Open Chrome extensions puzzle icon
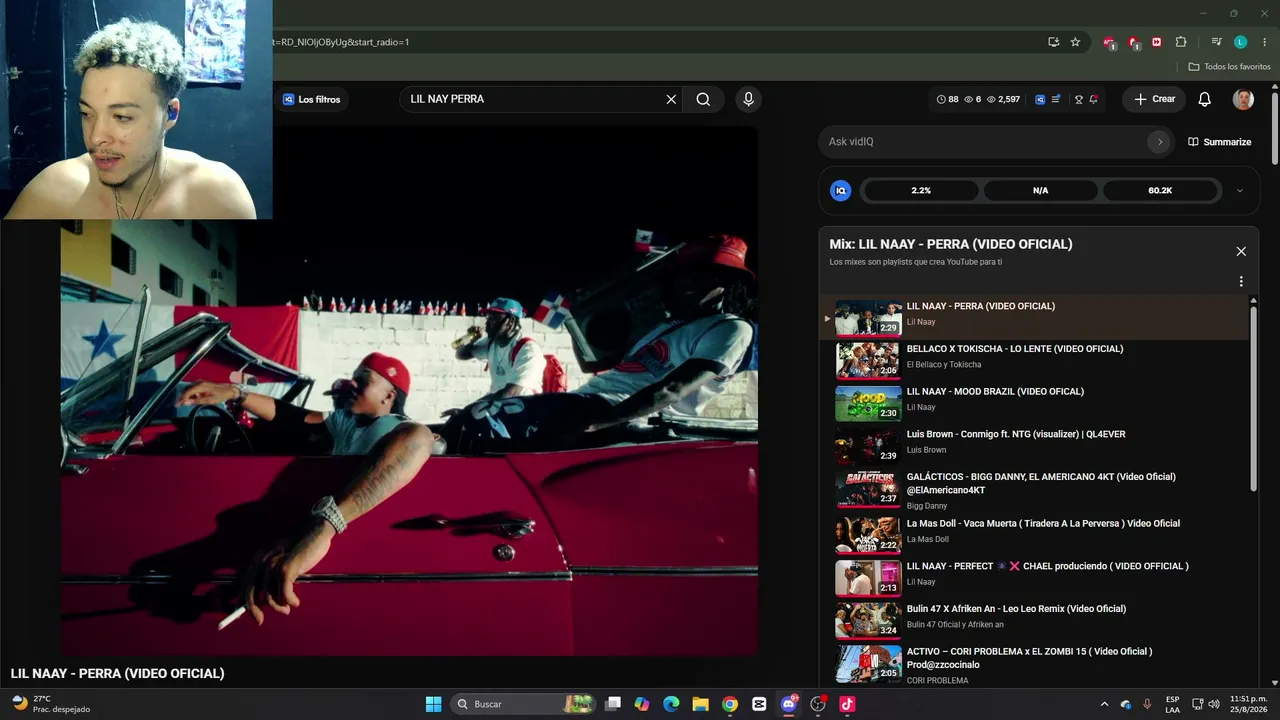1280x720 pixels. (x=1181, y=42)
